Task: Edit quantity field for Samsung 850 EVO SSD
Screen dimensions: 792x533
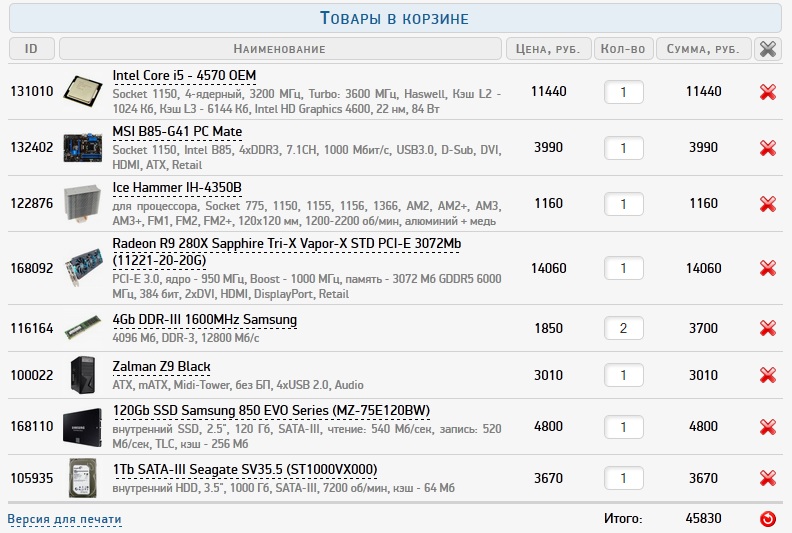Action: click(x=624, y=427)
